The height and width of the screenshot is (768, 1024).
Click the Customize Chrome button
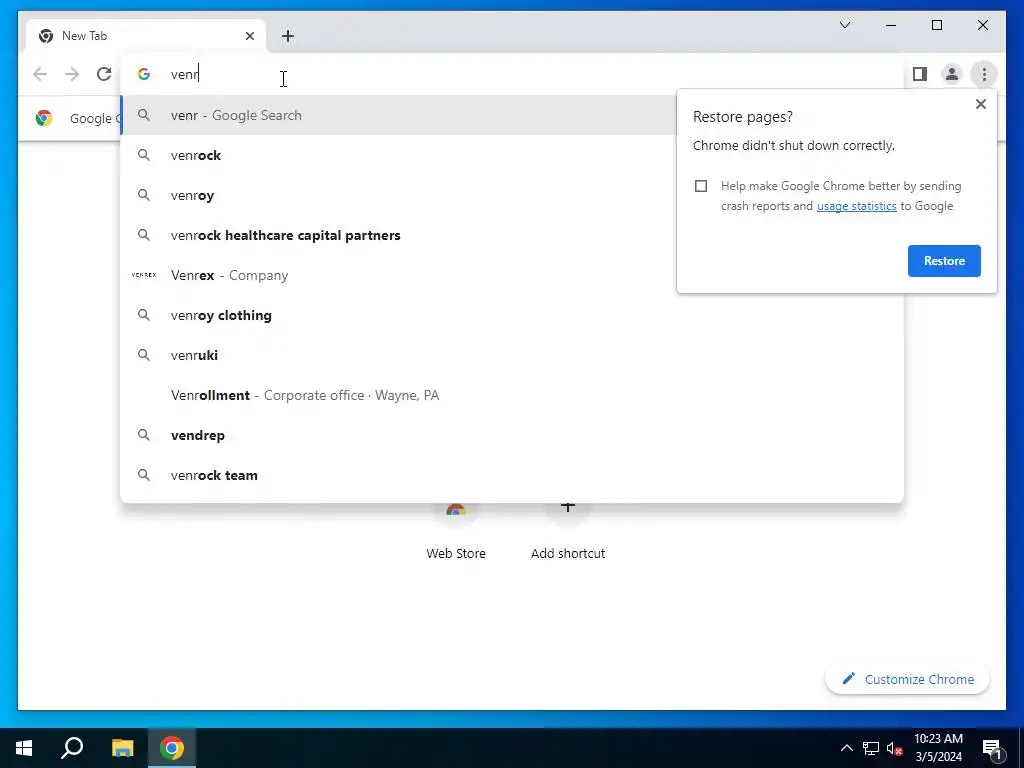[908, 679]
